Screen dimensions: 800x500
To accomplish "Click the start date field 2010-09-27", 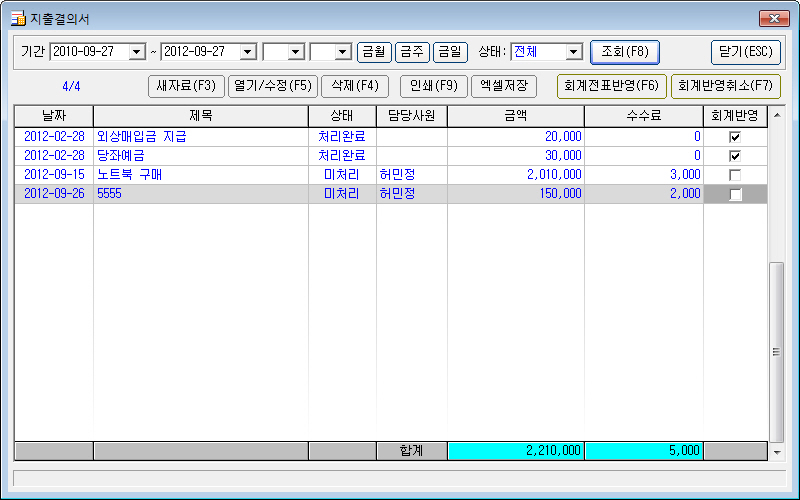I will [x=89, y=52].
